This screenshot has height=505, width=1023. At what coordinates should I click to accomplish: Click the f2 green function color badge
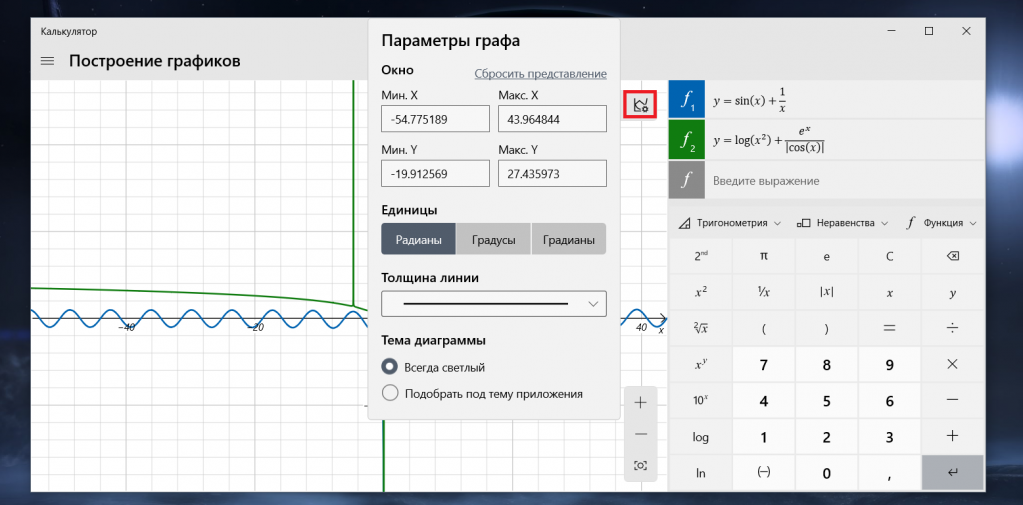[x=686, y=140]
